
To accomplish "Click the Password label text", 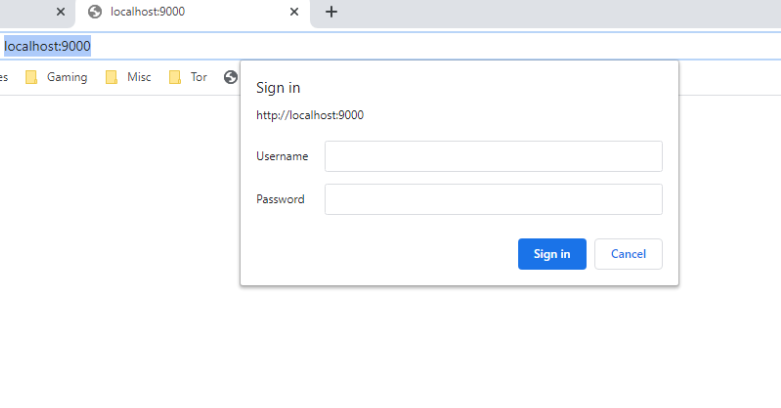I will (x=280, y=199).
